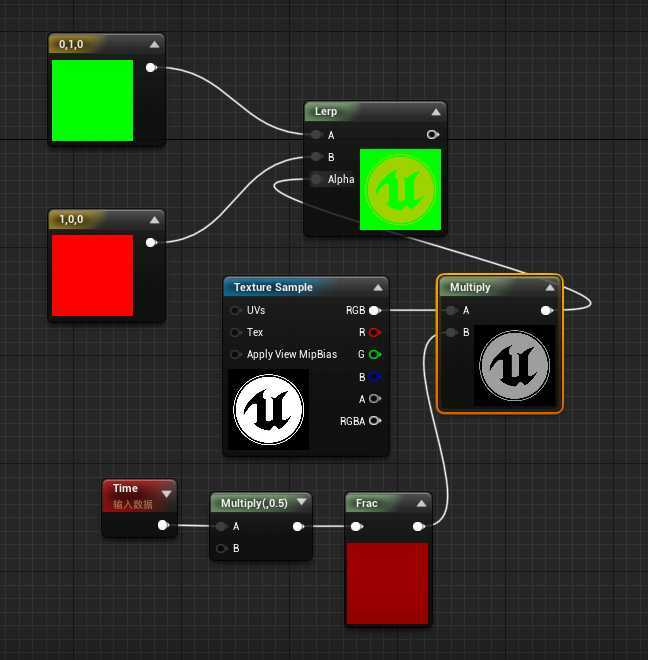
Task: Click the selected Multiply node A input pin
Action: (451, 310)
